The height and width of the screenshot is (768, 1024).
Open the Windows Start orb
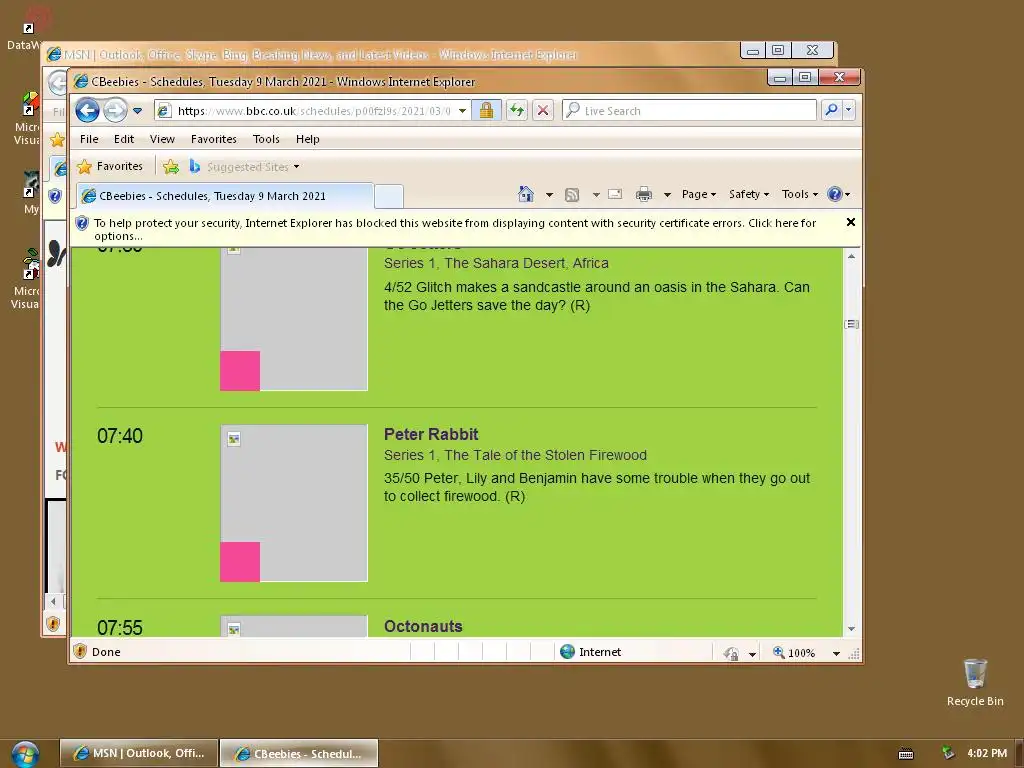point(25,754)
